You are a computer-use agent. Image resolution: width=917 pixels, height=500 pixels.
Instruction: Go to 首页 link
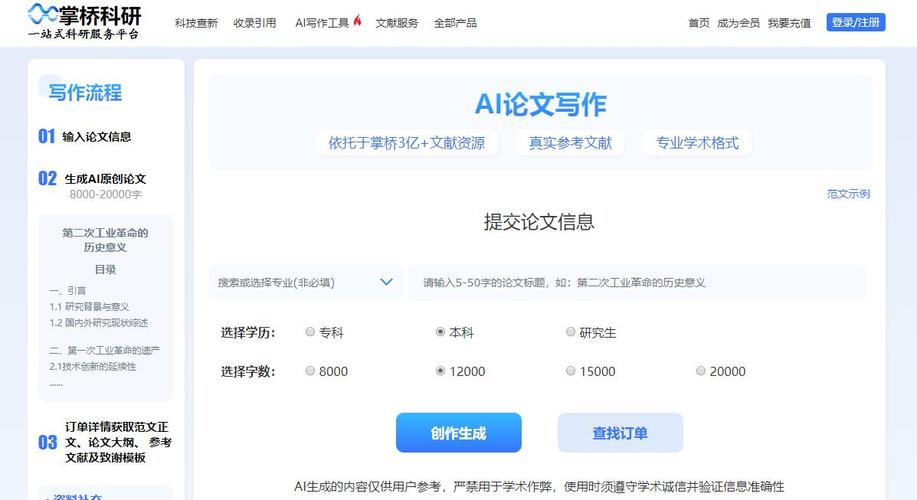699,23
